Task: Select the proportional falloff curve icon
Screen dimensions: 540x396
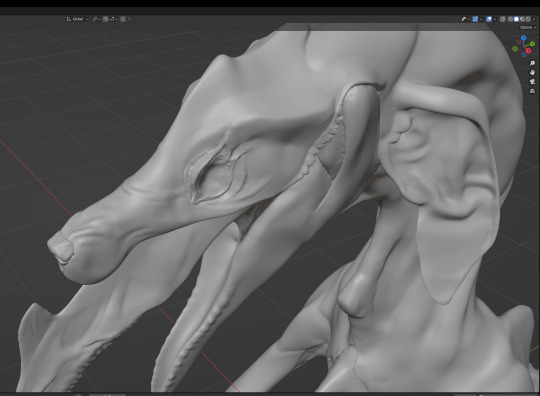Action: tap(130, 19)
